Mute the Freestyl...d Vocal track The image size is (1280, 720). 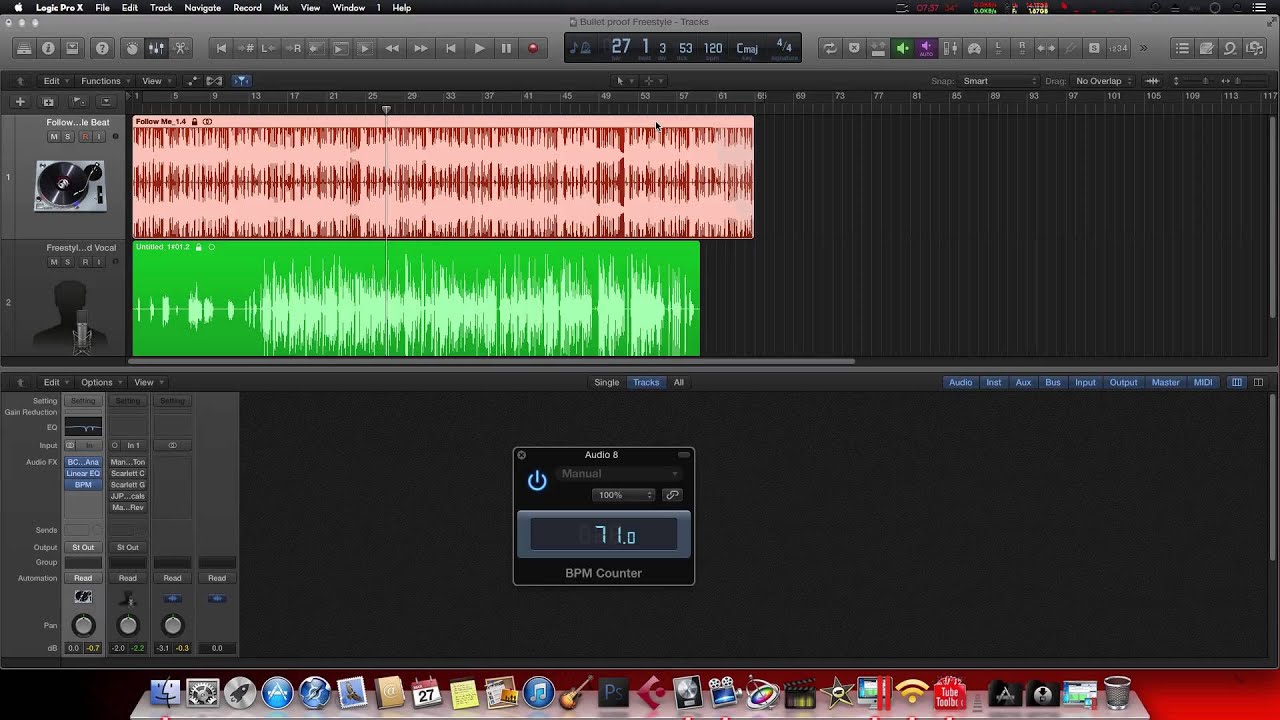pos(54,262)
